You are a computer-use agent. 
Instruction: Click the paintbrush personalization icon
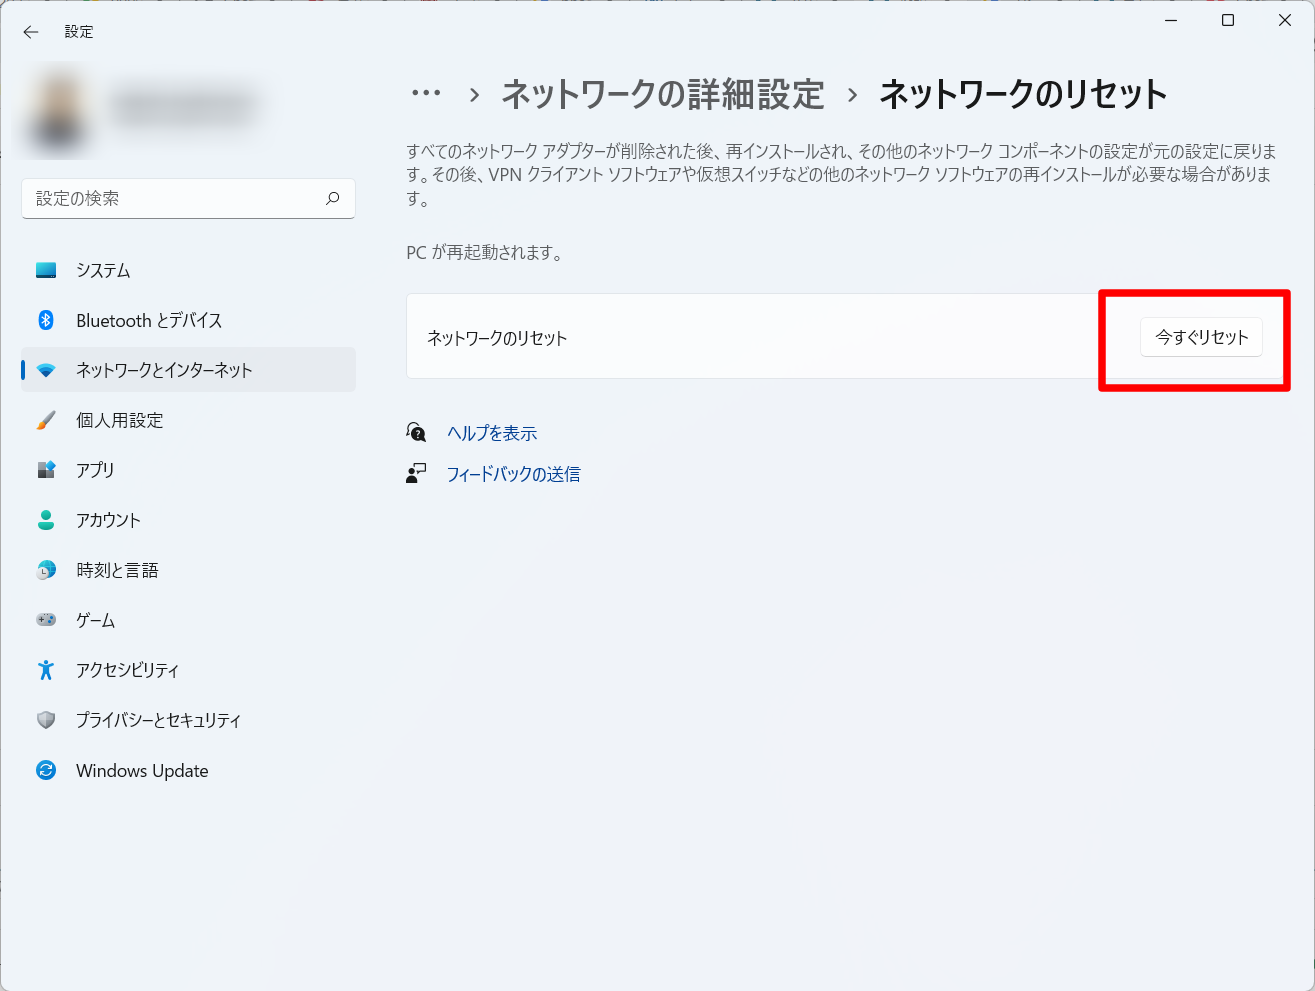[46, 420]
